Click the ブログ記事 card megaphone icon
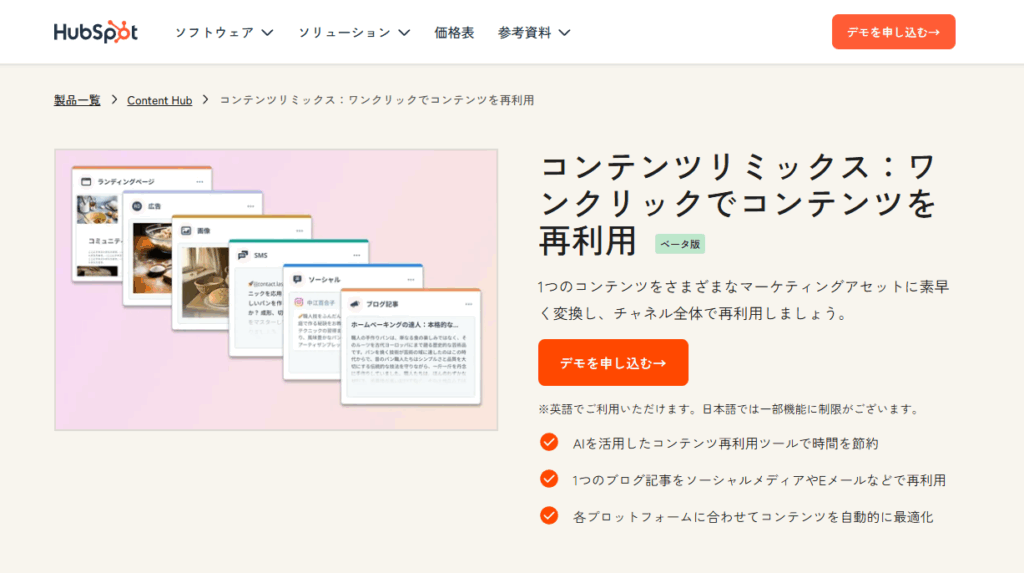This screenshot has height=573, width=1024. (355, 304)
